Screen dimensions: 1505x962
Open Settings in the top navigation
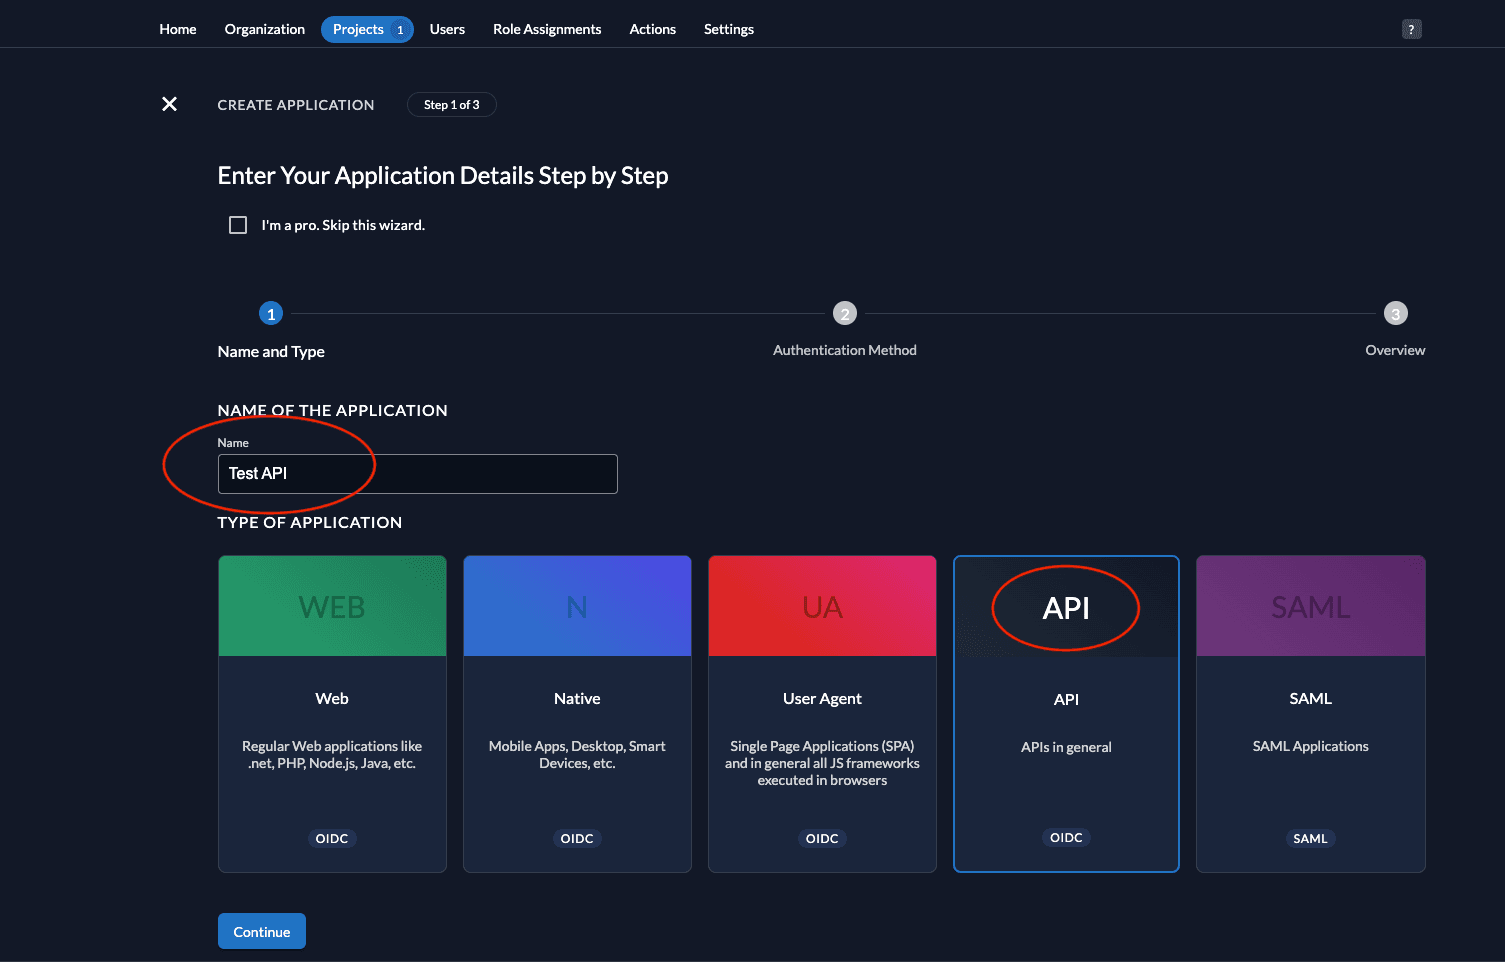pos(728,29)
